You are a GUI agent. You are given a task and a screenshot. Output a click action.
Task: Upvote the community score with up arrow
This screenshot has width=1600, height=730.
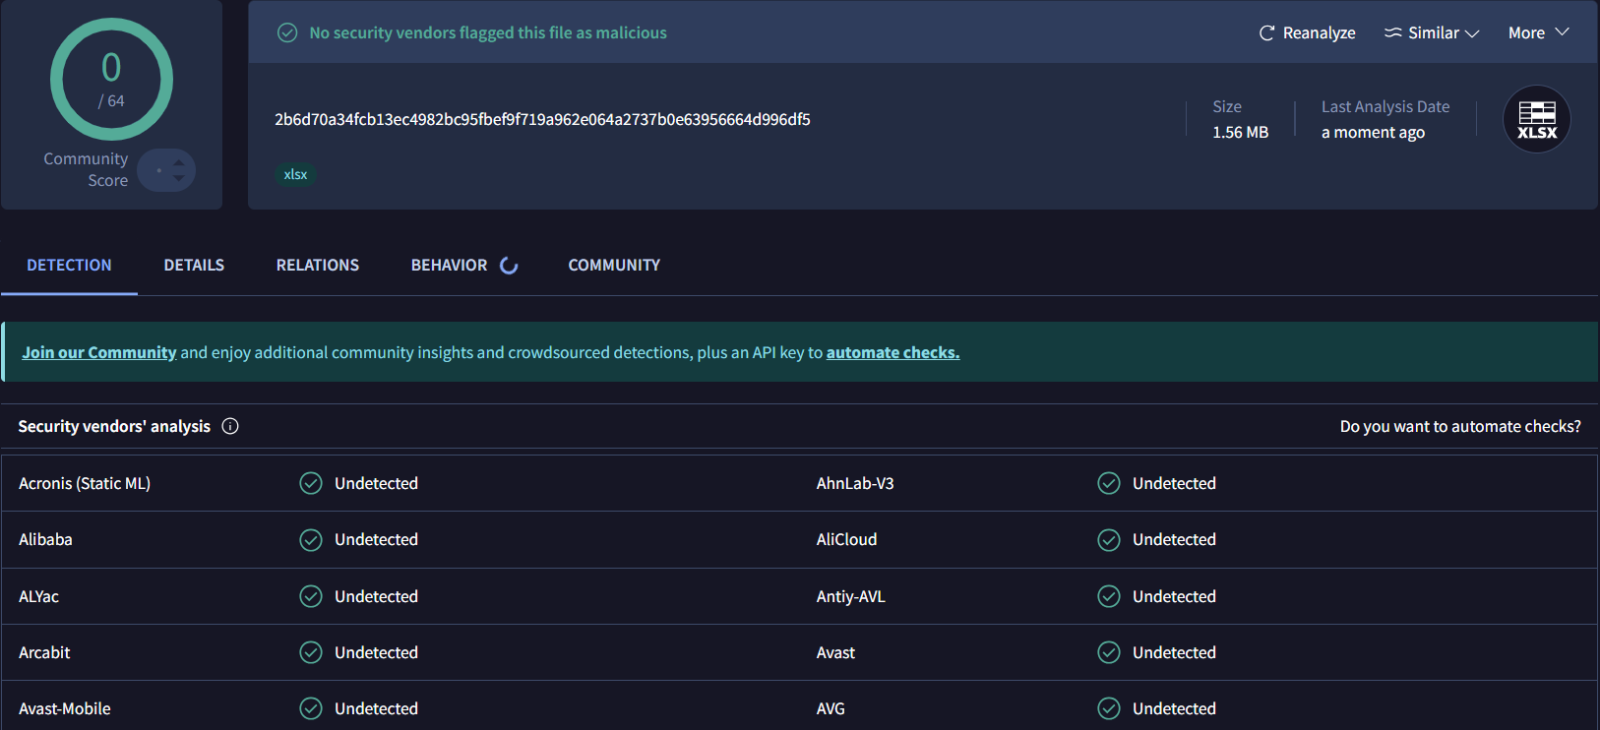pyautogui.click(x=178, y=162)
